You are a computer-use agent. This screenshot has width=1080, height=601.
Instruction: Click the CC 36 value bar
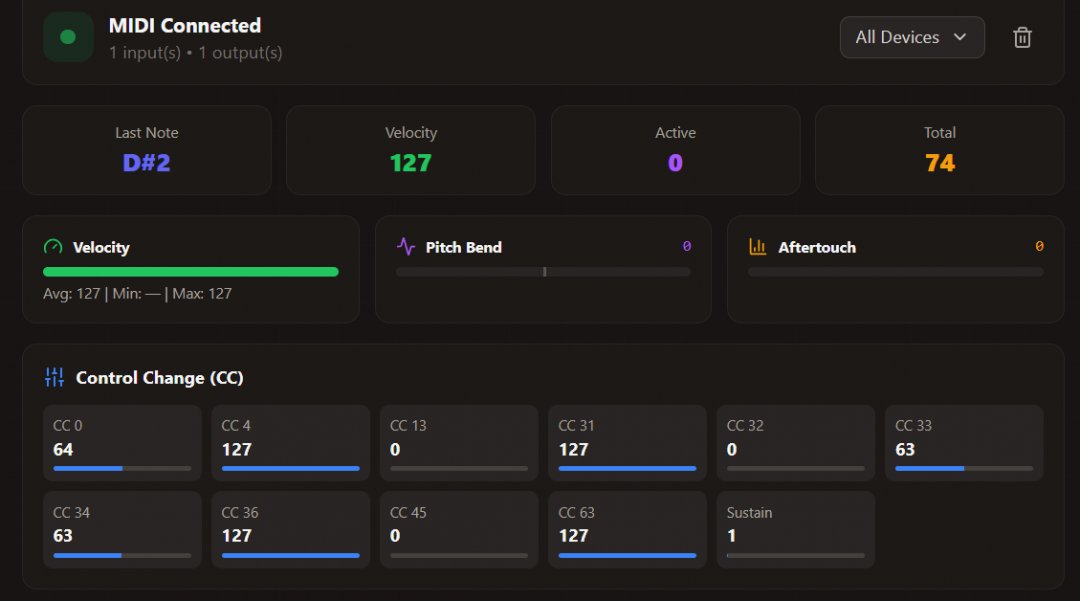point(290,555)
